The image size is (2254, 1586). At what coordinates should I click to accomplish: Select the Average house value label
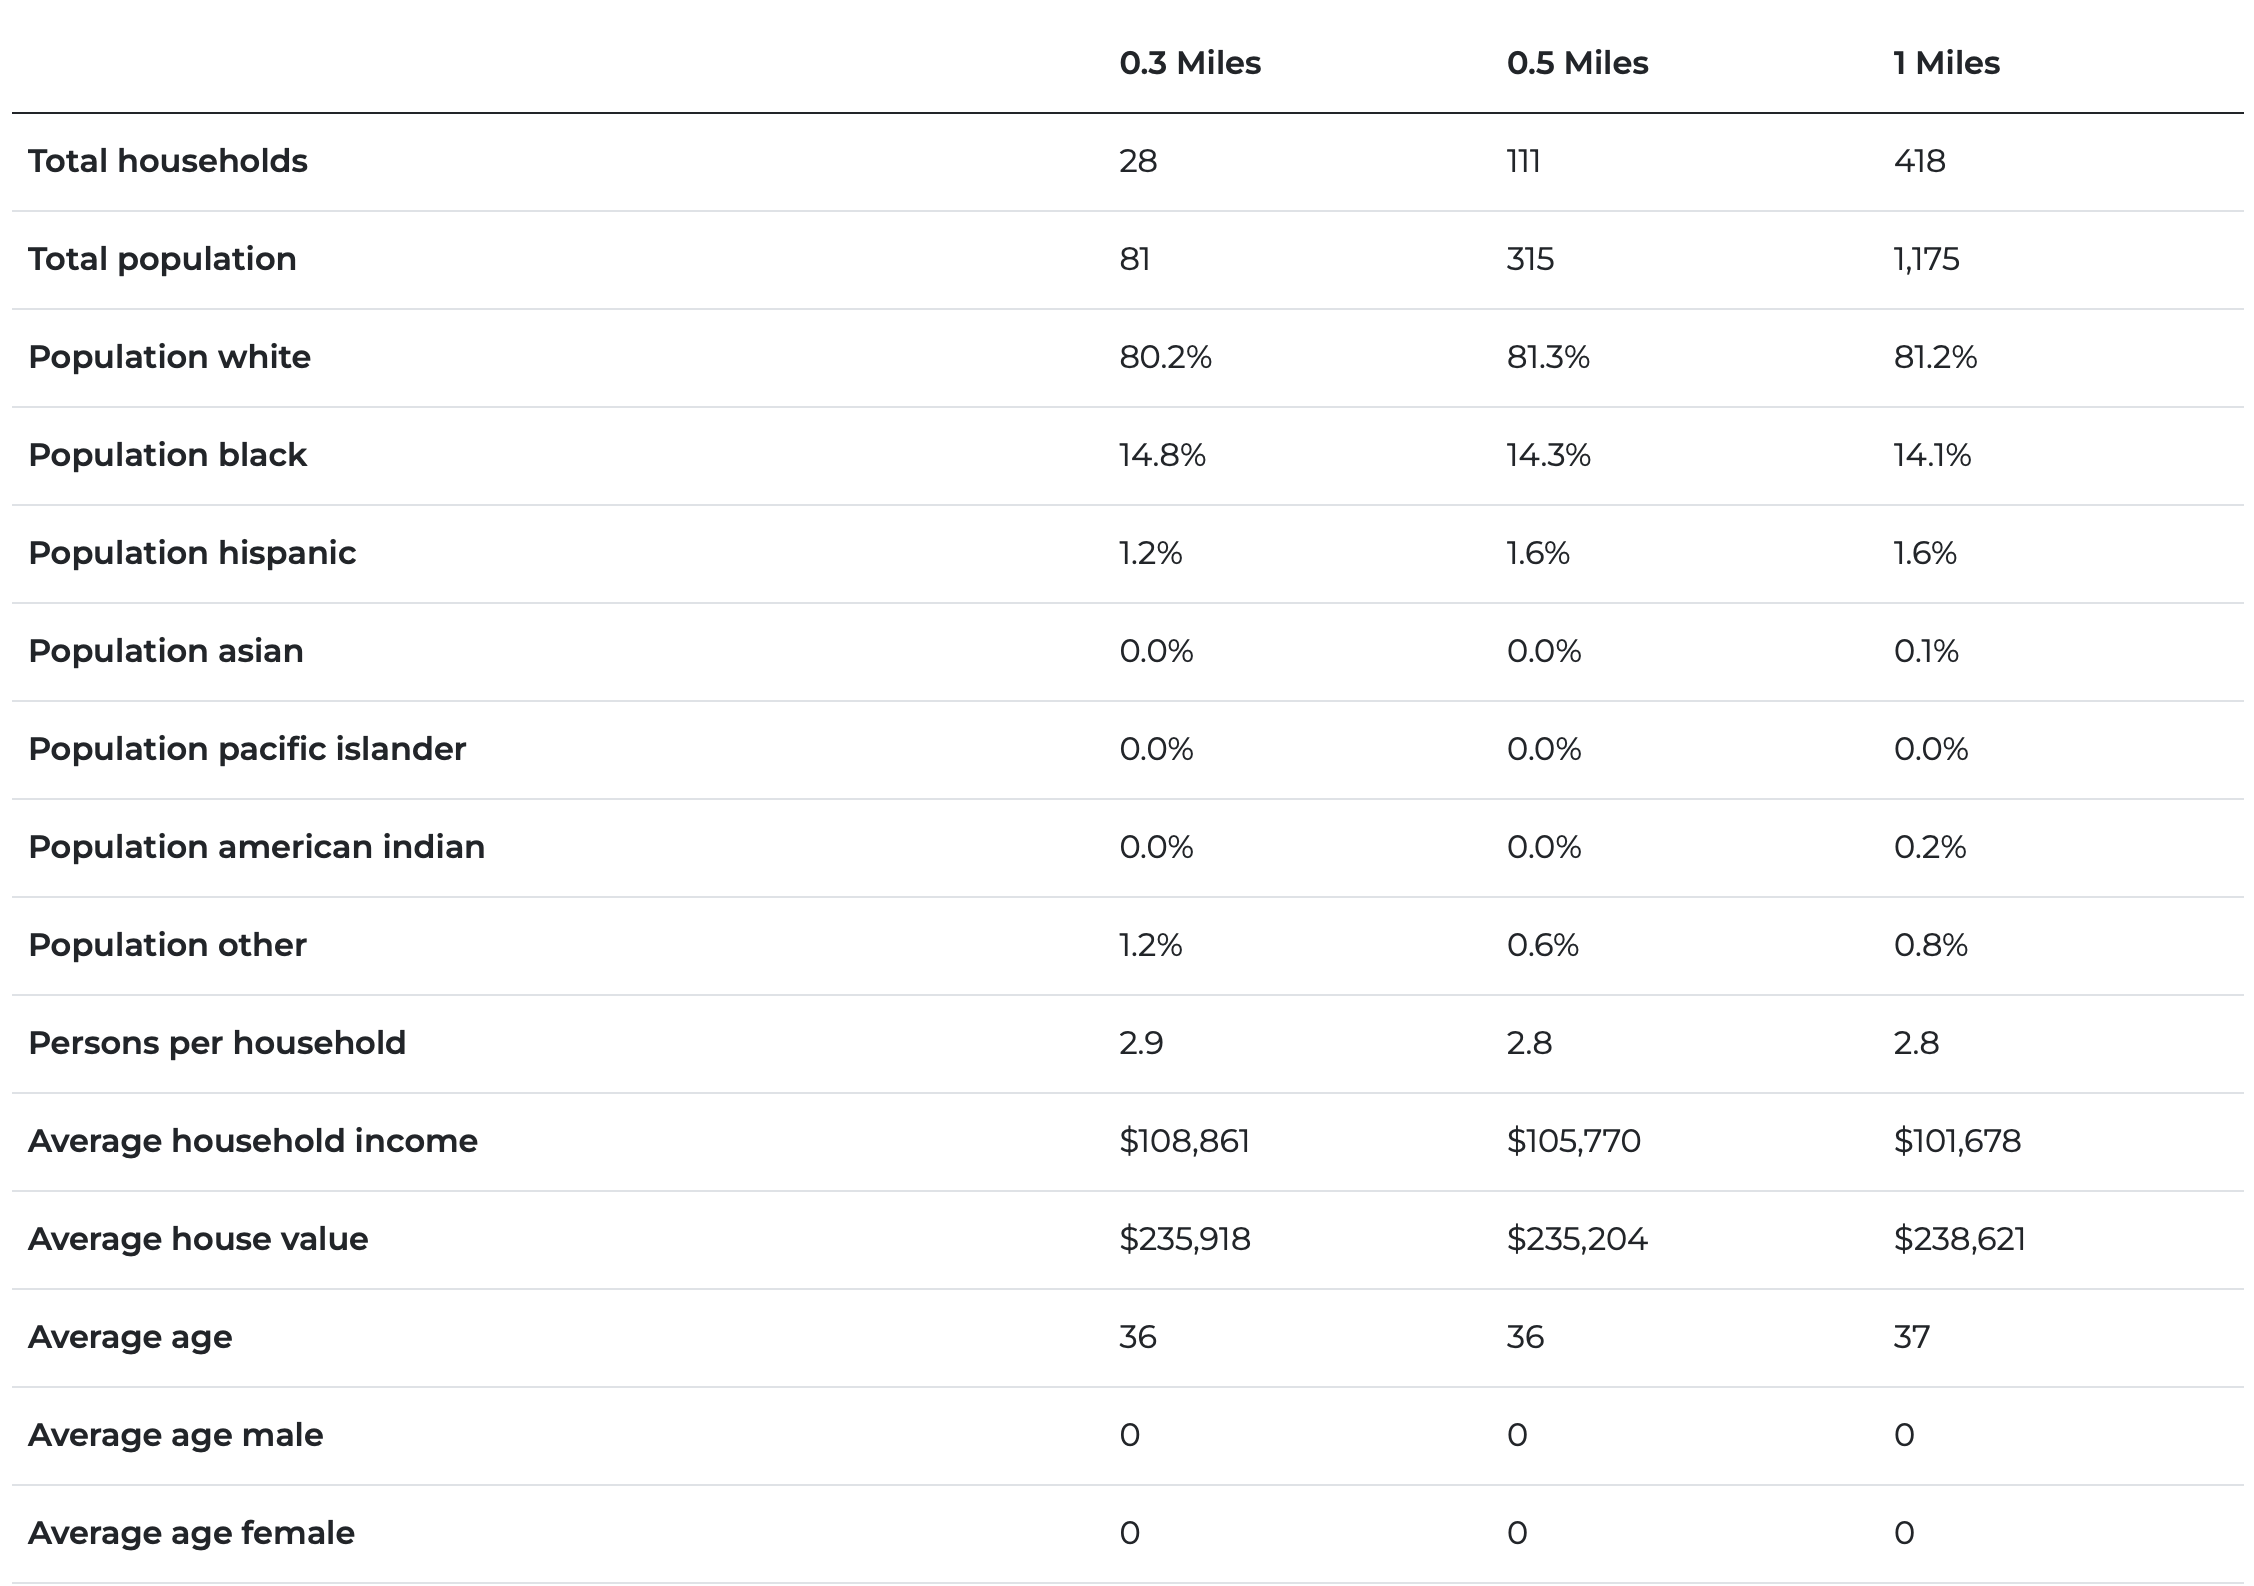click(198, 1239)
